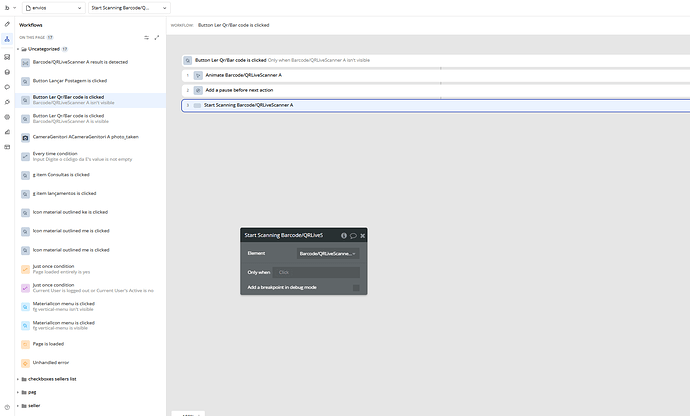Select MaterialIcon menu clicked, vertical-menu is visible workflow
The image size is (690, 416).
tap(91, 325)
